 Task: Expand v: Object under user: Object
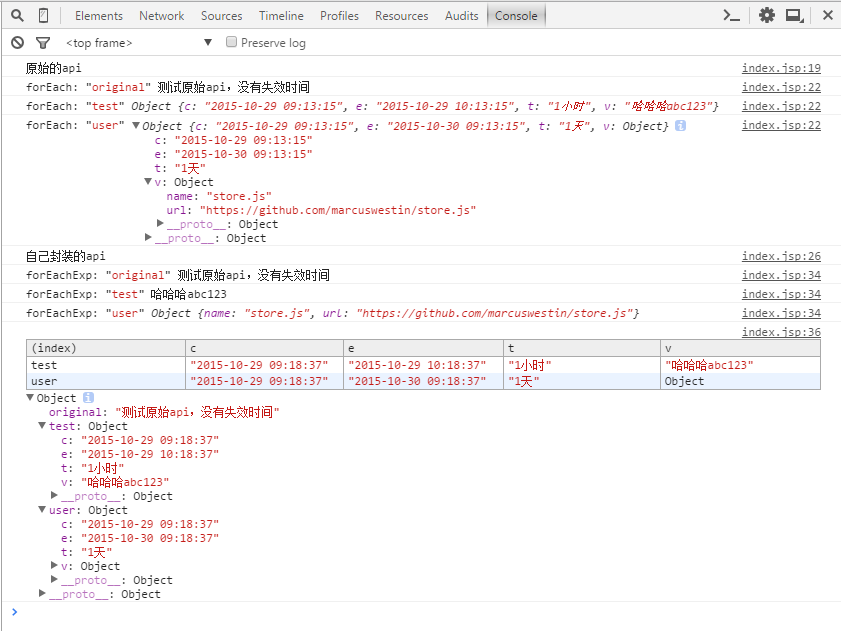tap(54, 565)
